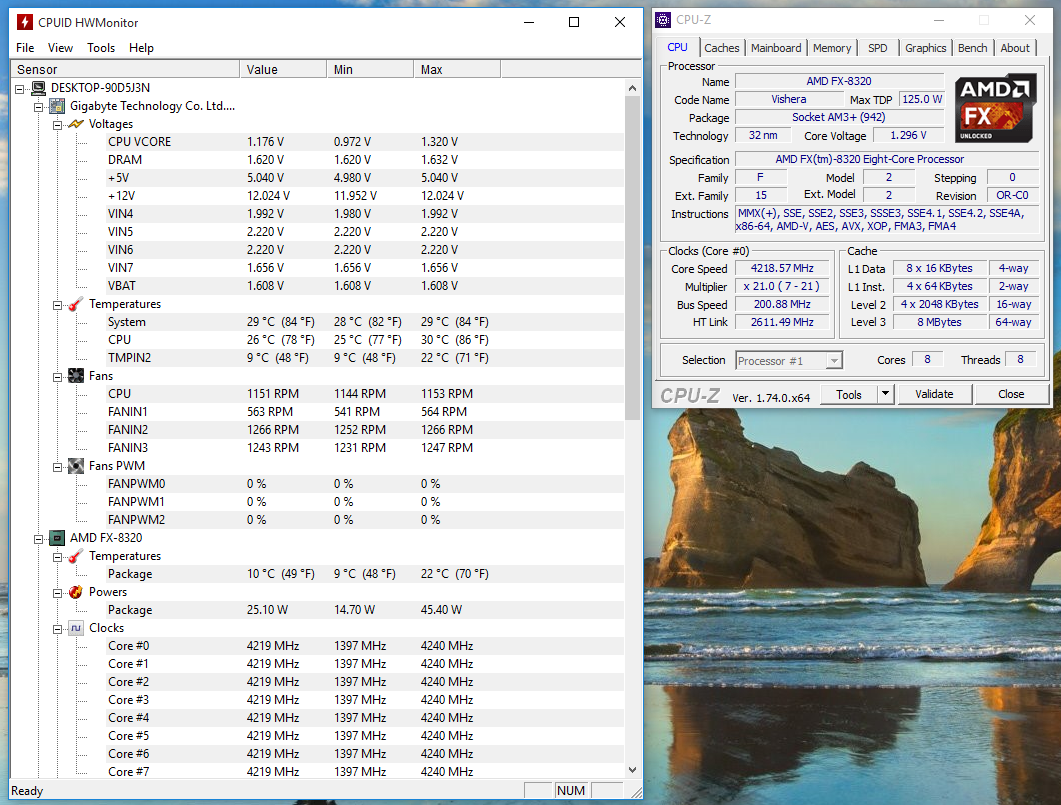Switch to the Graphics tab in CPU-Z
This screenshot has height=805, width=1061.
pos(926,48)
